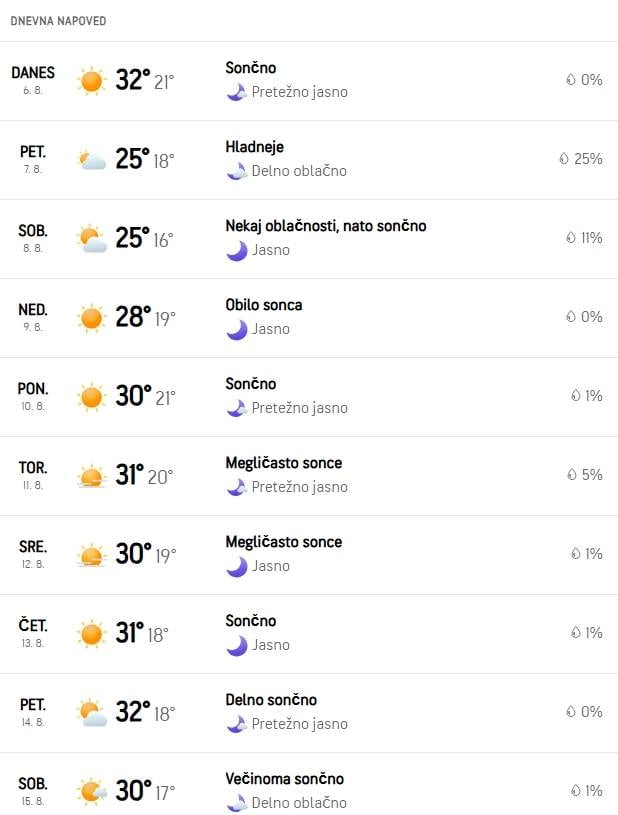Click the 5% precipitation value on Tor.
Screen dimensions: 618x815
pyautogui.click(x=591, y=475)
